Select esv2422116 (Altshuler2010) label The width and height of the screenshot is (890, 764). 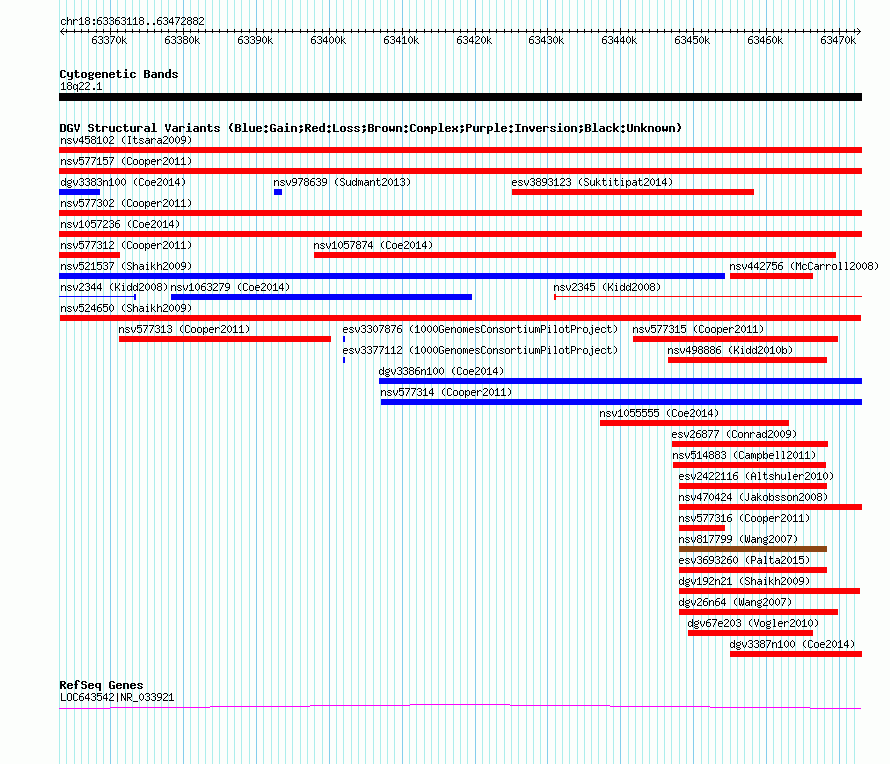tap(756, 476)
